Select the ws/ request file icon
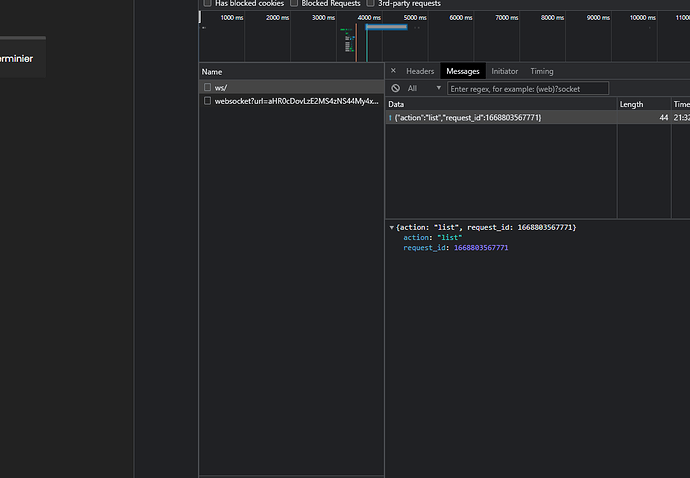The image size is (690, 478). coord(207,88)
